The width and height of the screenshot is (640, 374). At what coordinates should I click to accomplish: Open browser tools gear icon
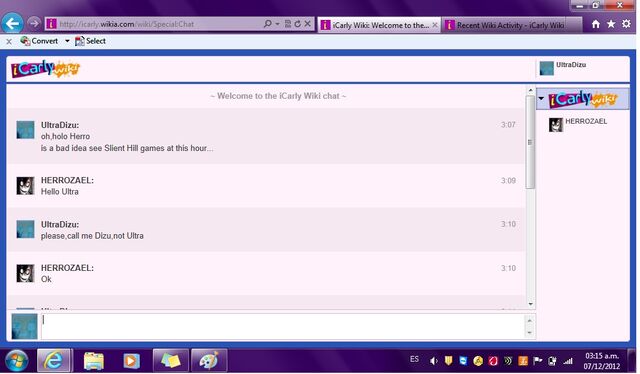tap(626, 24)
